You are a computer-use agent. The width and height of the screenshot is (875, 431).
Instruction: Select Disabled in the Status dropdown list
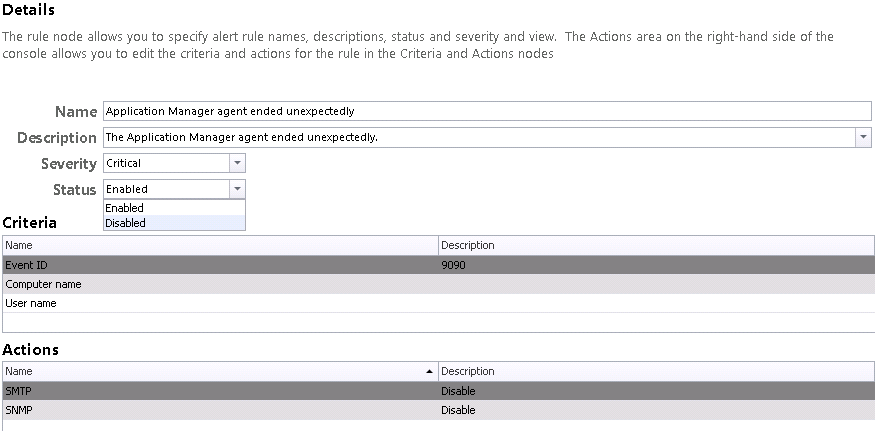point(174,223)
